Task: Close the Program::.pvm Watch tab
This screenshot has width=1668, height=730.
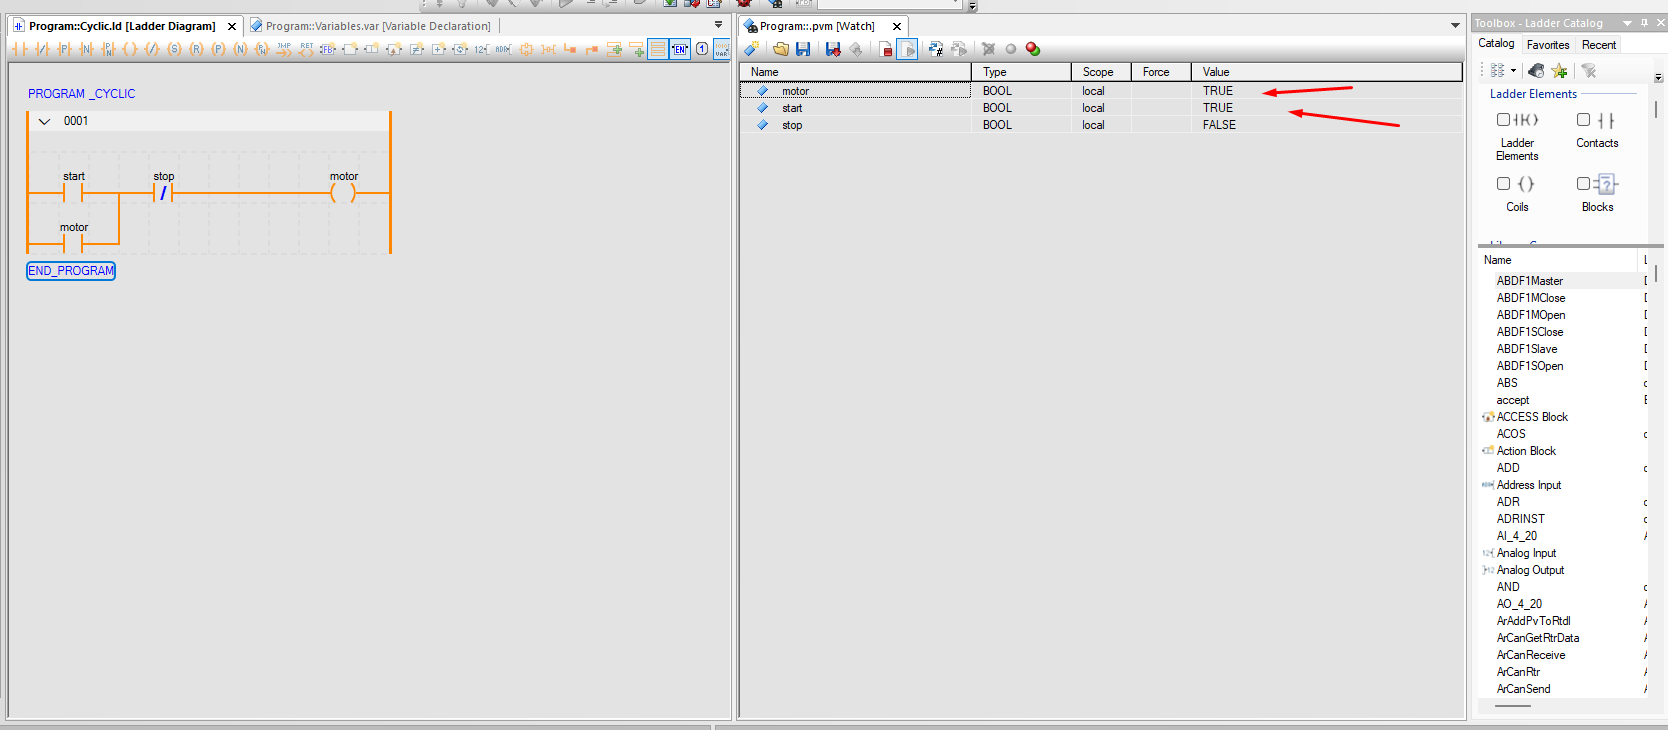Action: point(897,27)
